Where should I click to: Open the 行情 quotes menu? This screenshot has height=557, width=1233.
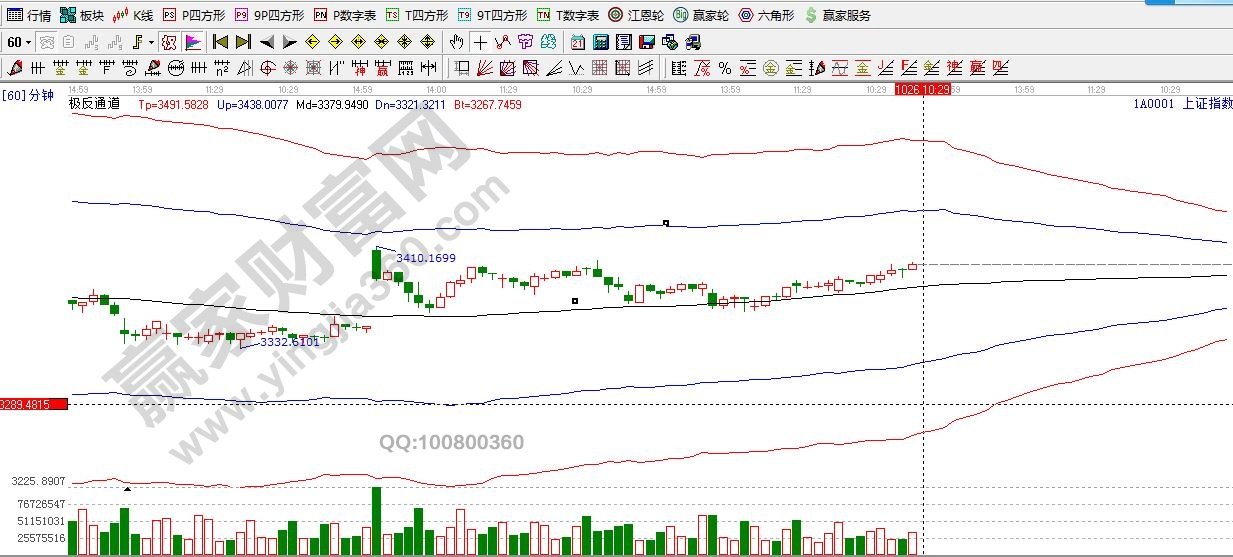[29, 15]
